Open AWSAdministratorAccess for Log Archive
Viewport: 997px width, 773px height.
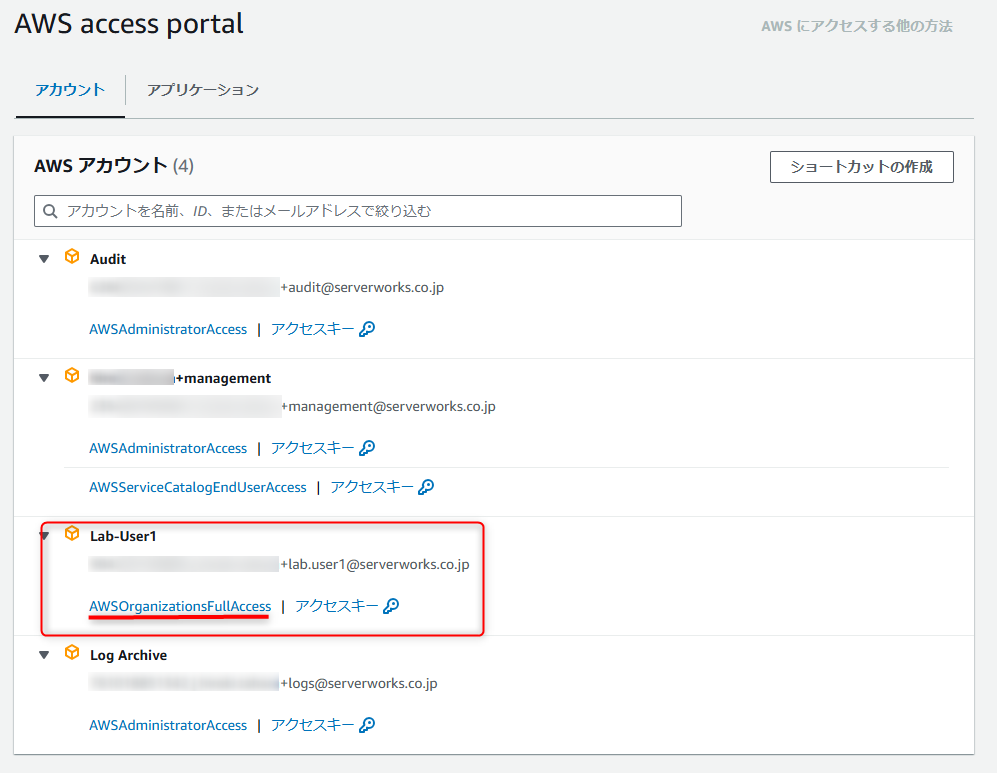[x=168, y=725]
